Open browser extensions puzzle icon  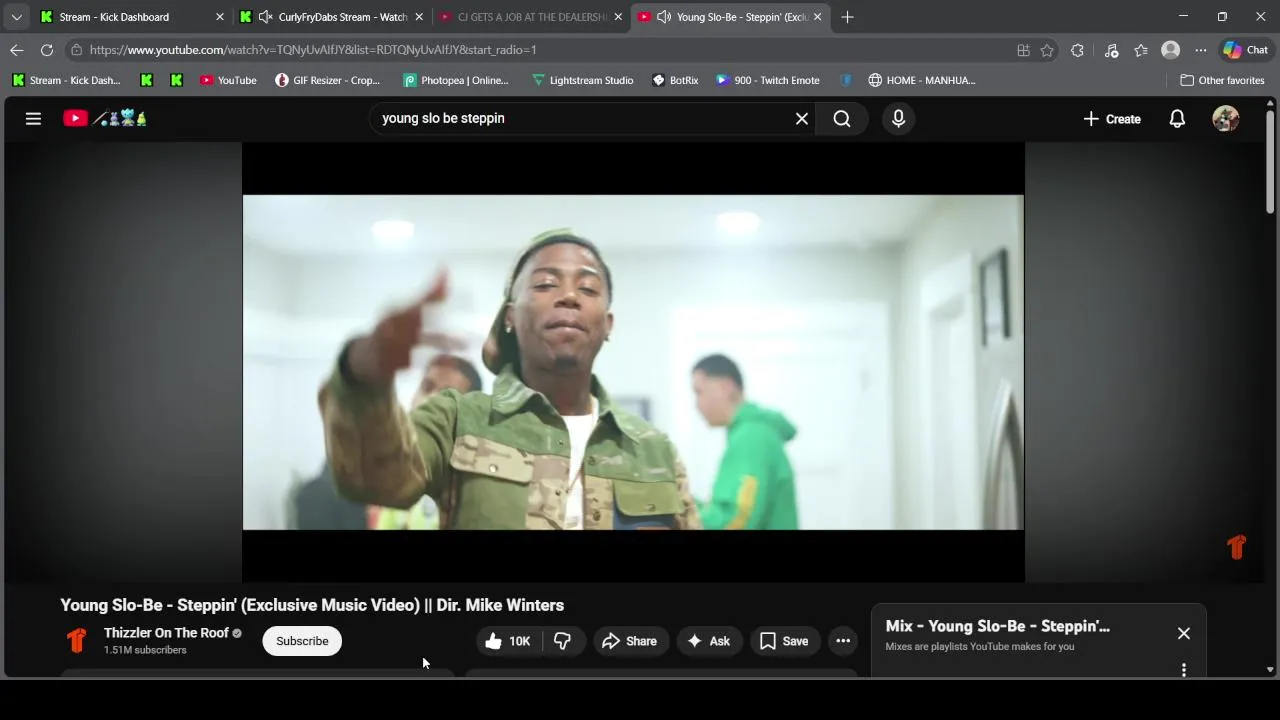pos(1077,50)
